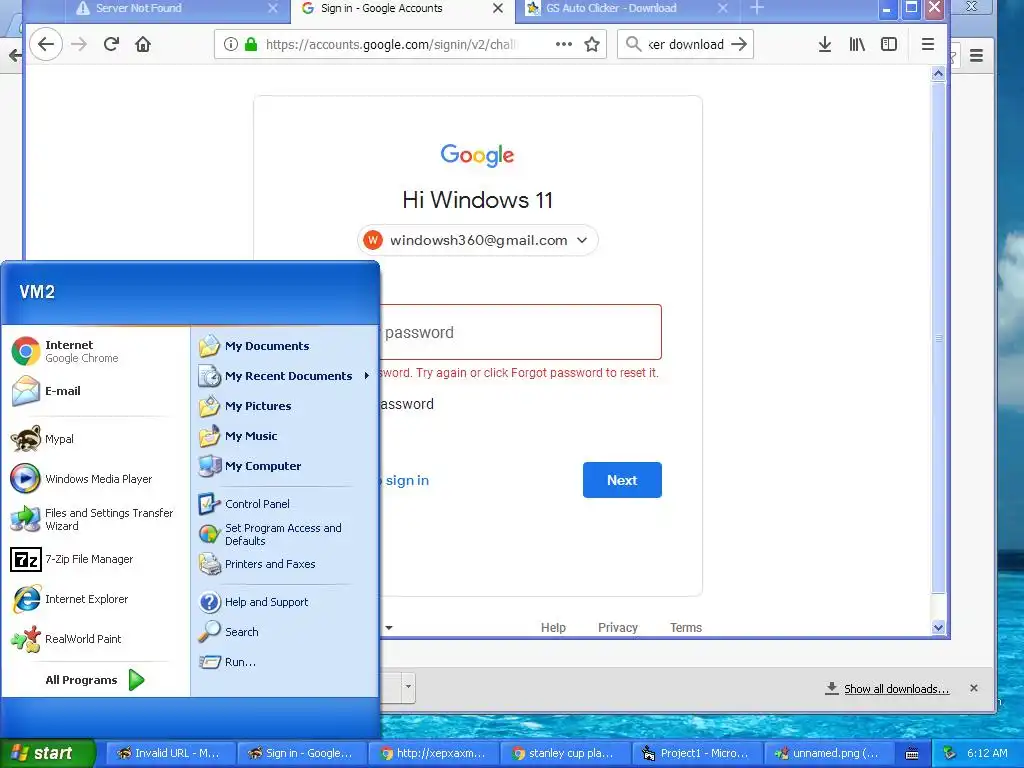This screenshot has height=768, width=1024.
Task: Open the Privacy footer link
Action: [618, 628]
